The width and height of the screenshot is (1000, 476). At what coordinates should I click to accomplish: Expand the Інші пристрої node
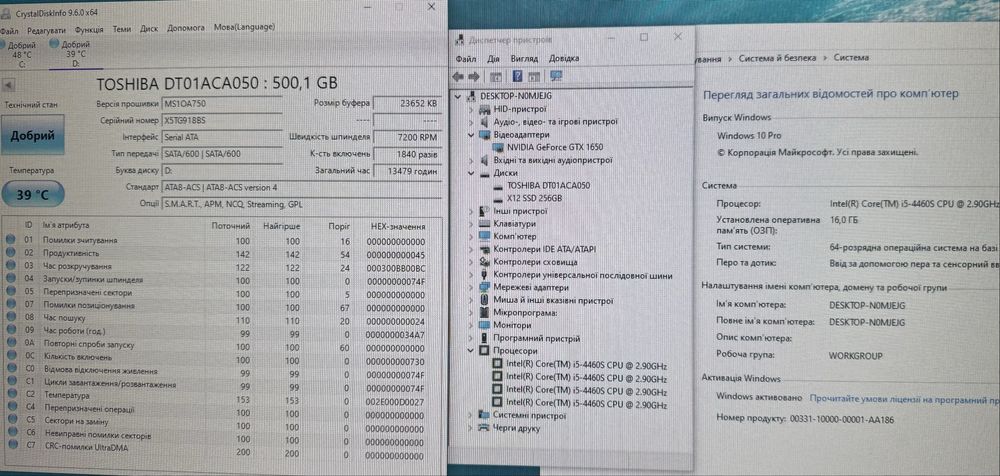pyautogui.click(x=471, y=211)
